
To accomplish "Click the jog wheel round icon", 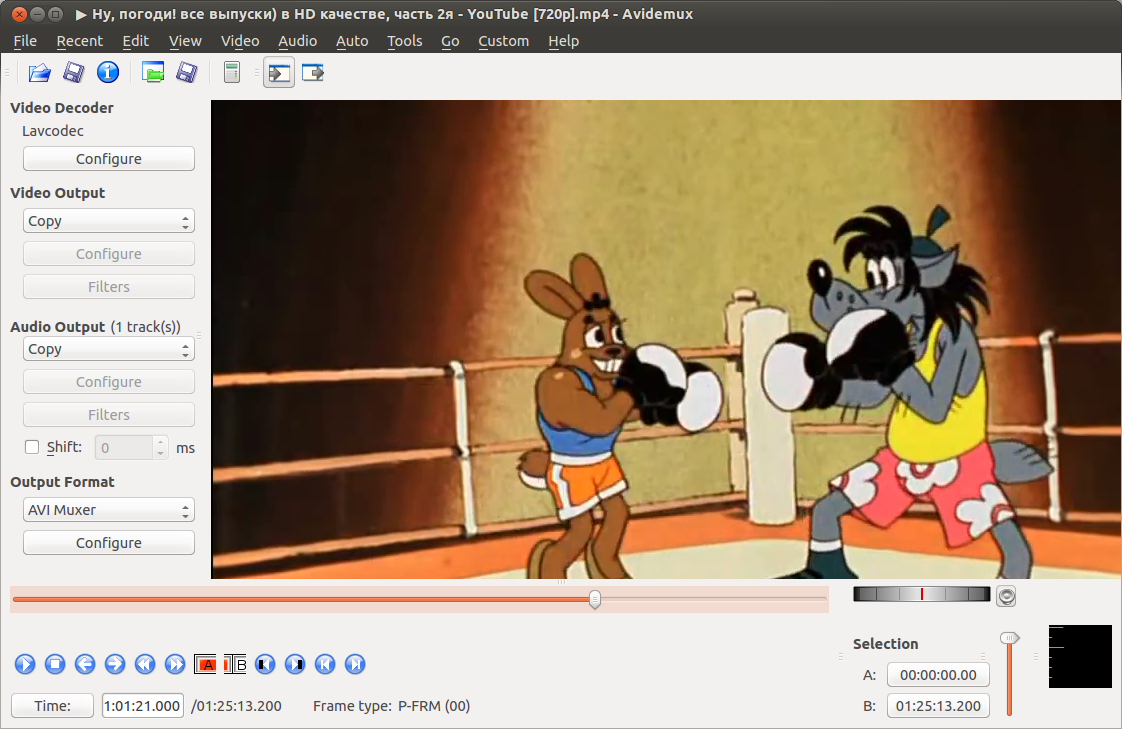I will [1007, 597].
